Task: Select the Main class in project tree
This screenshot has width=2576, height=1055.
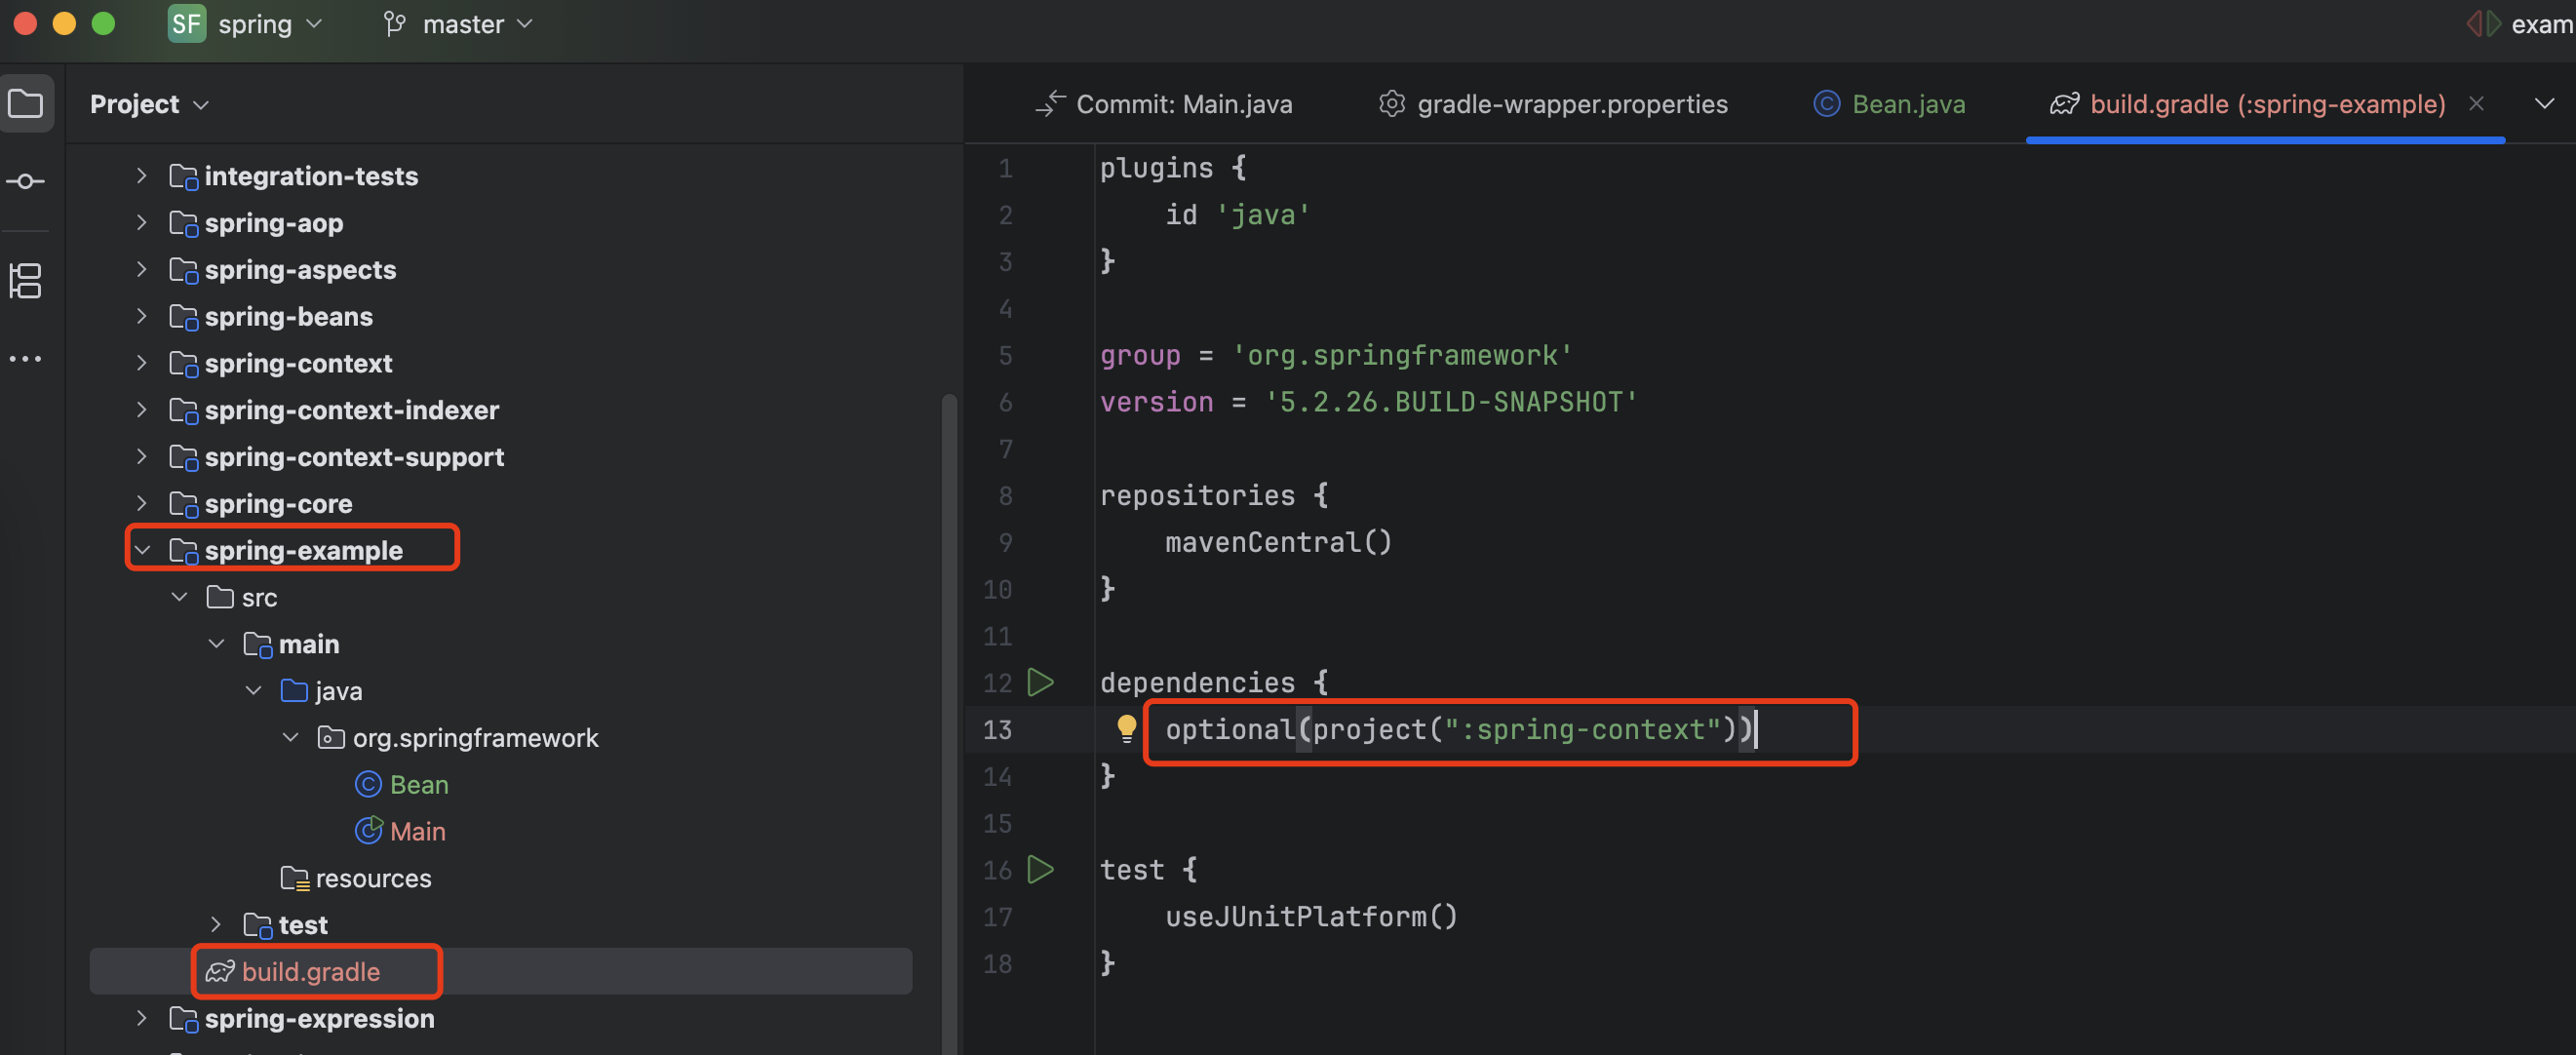Action: pos(417,831)
